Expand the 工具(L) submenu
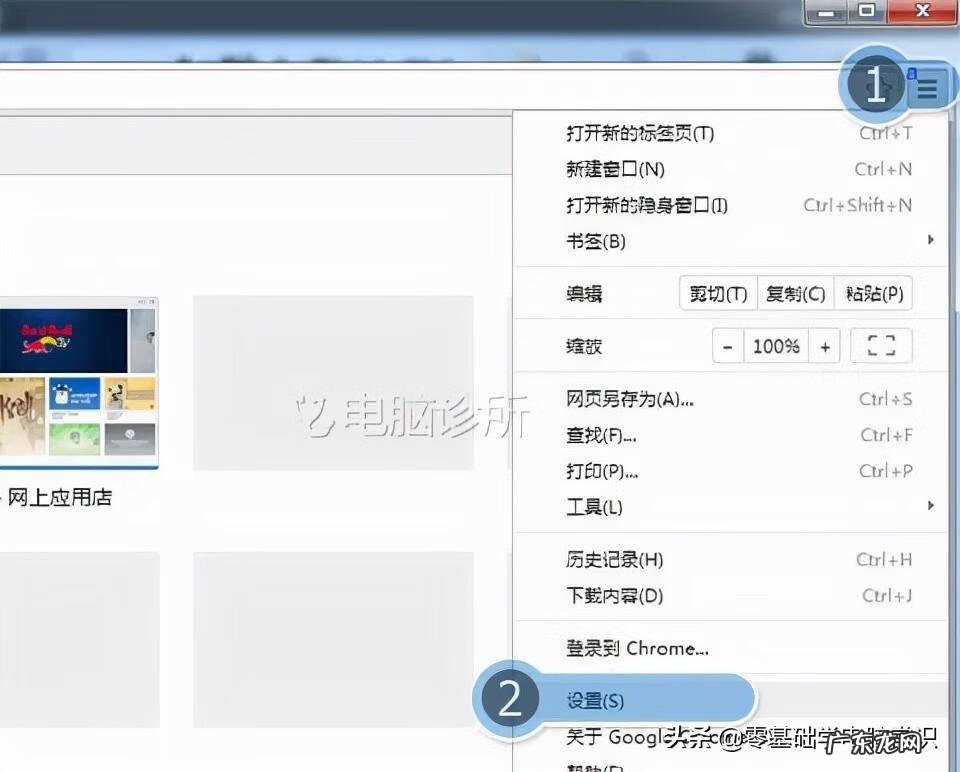Viewport: 960px width, 772px height. tap(594, 507)
